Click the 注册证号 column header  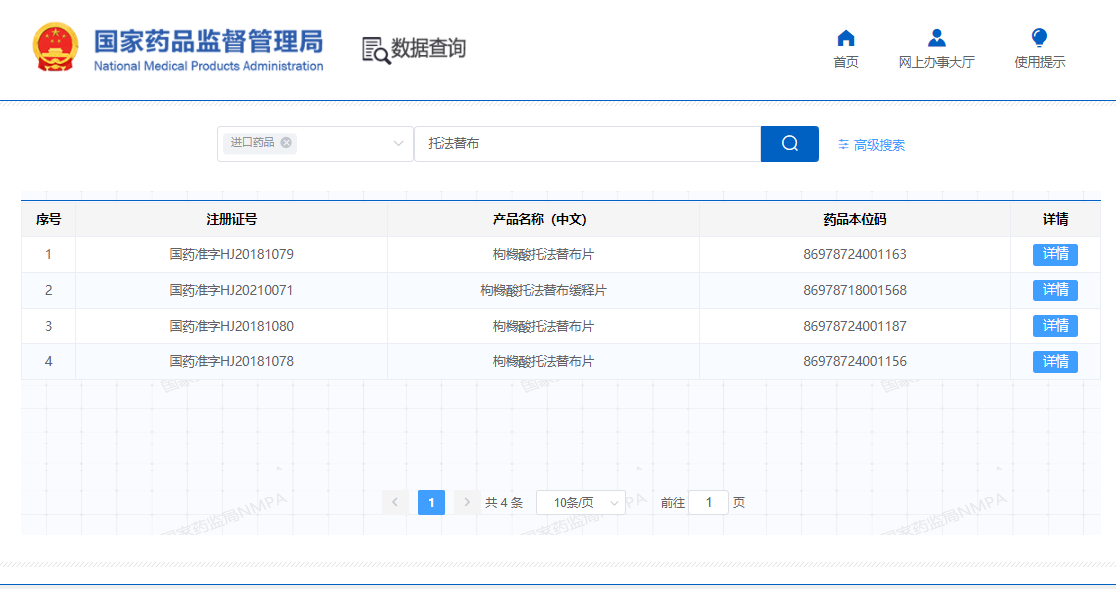pyautogui.click(x=231, y=219)
